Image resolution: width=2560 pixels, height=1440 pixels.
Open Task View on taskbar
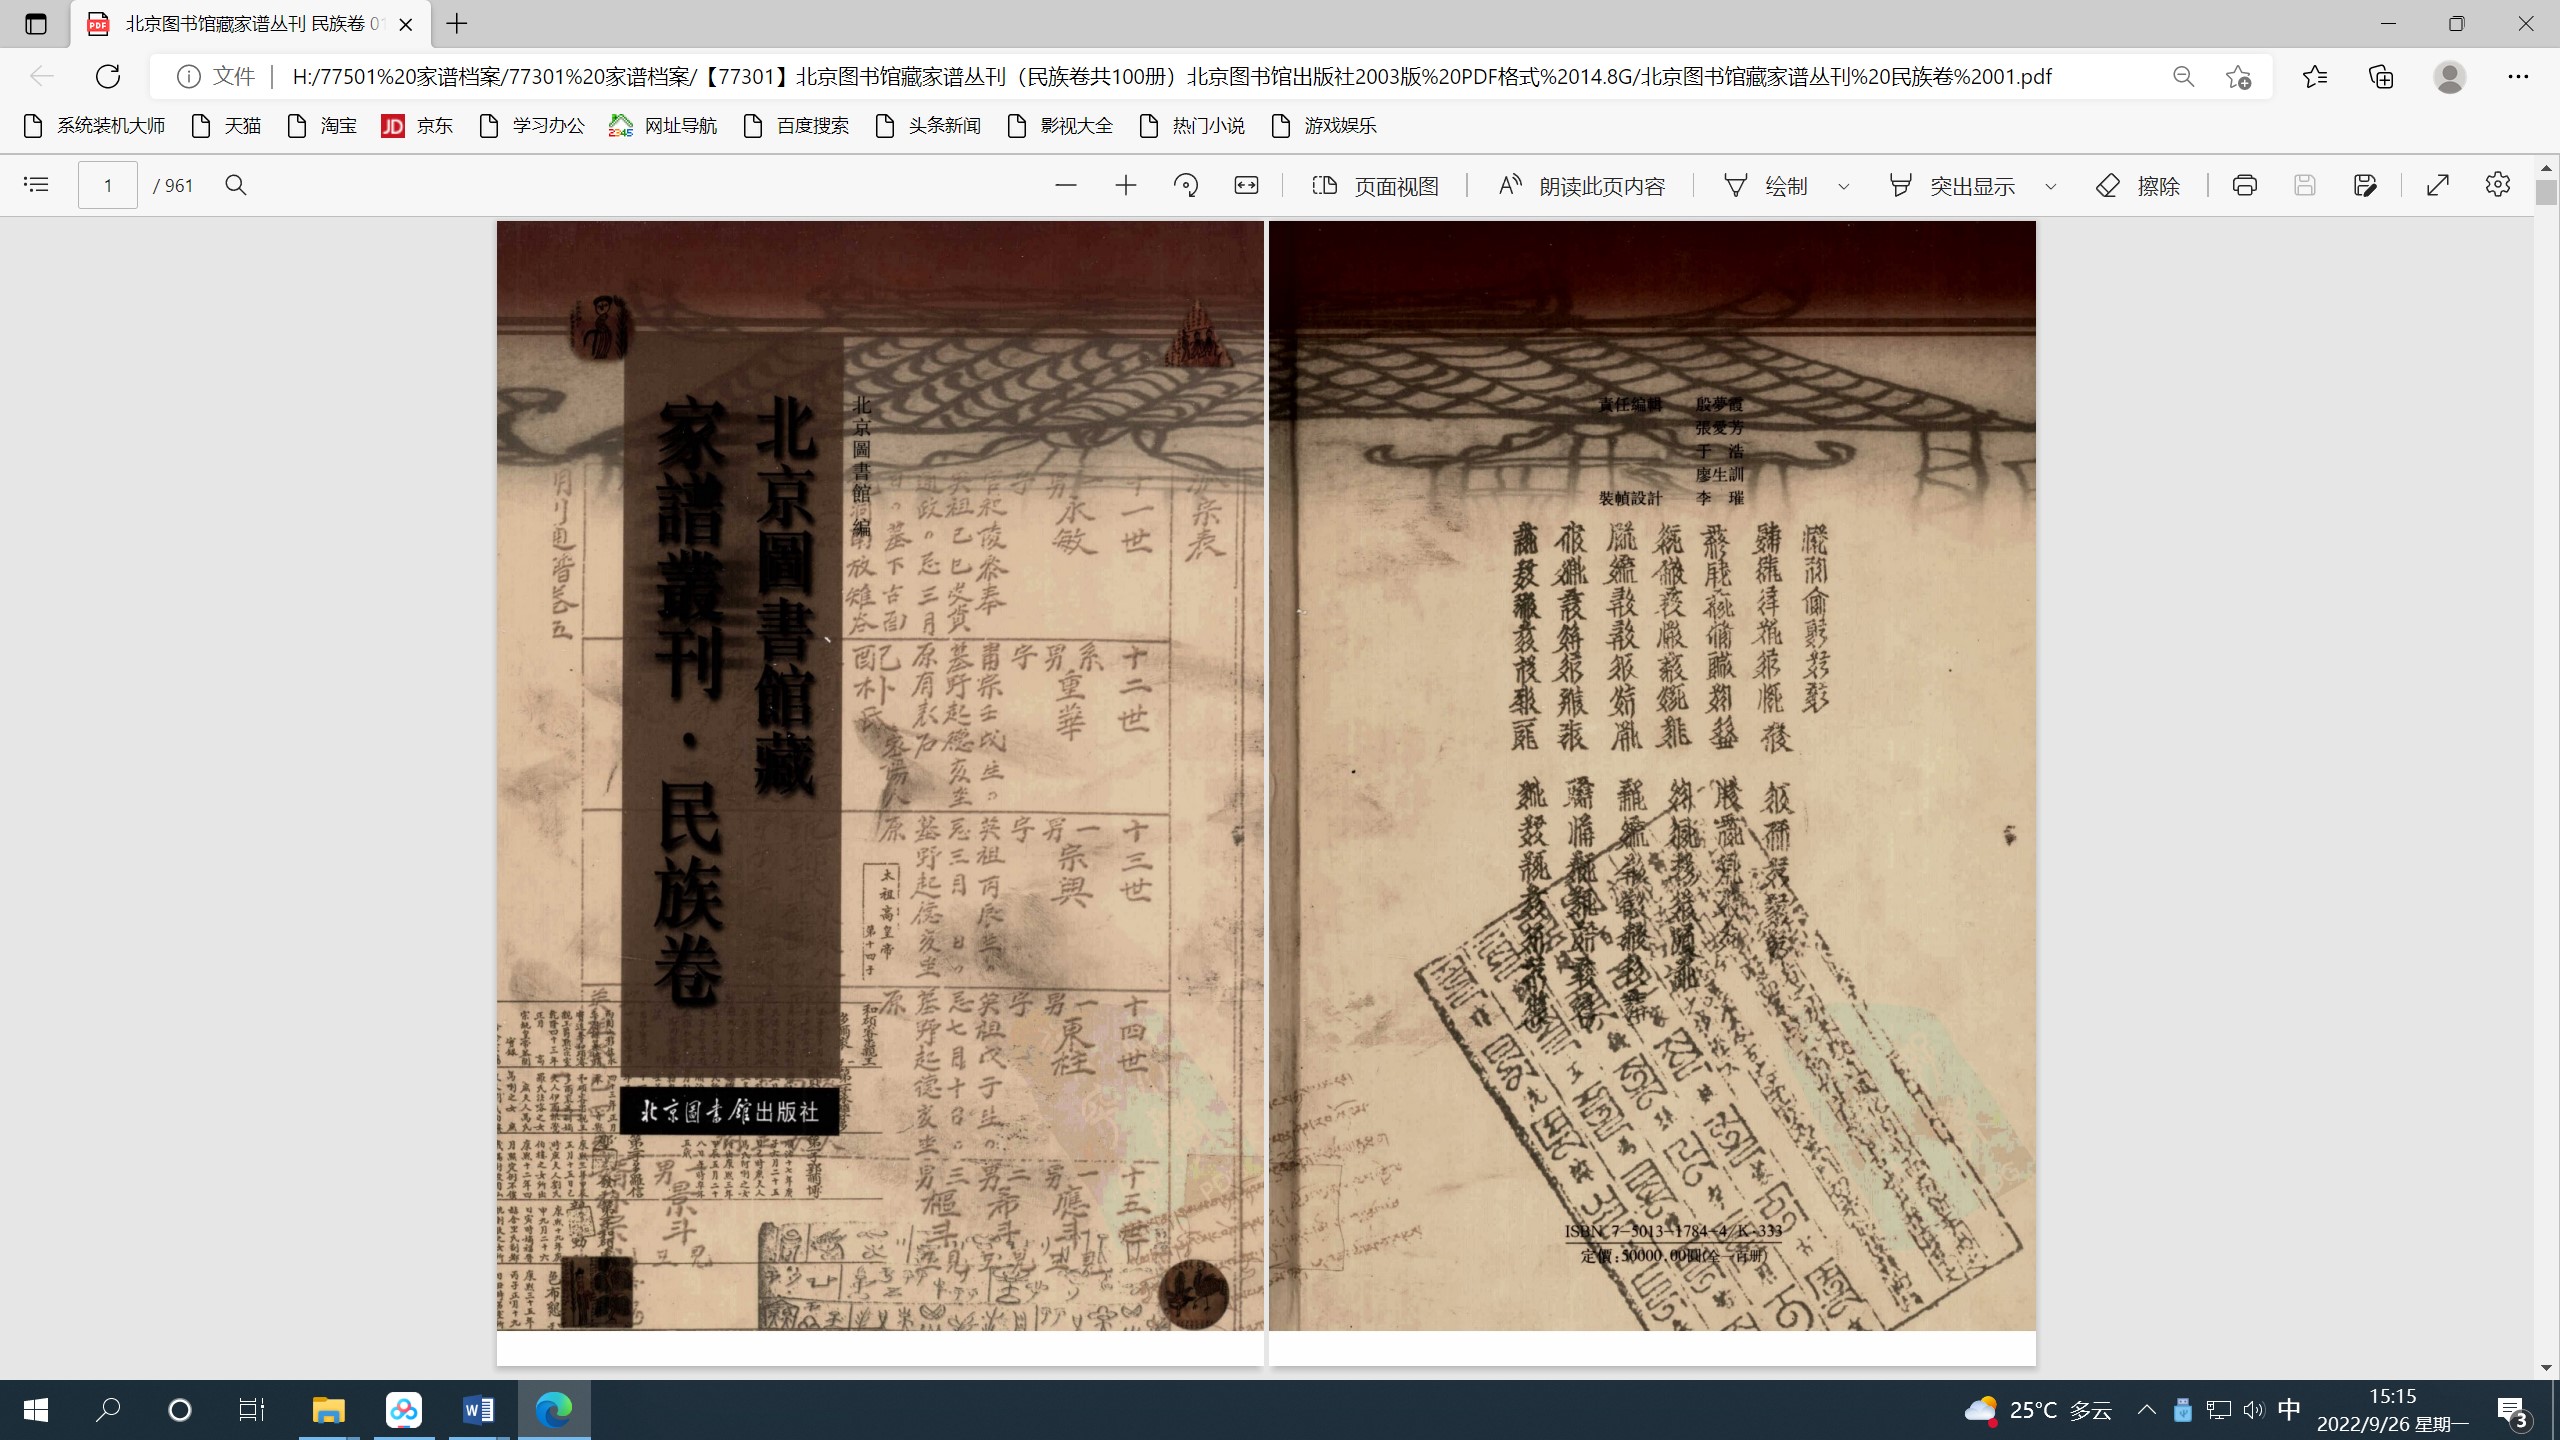tap(252, 1410)
